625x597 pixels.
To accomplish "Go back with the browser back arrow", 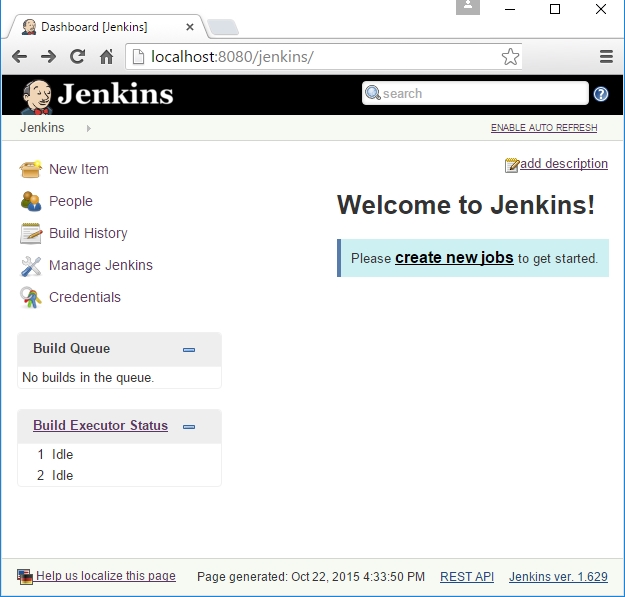I will [19, 57].
